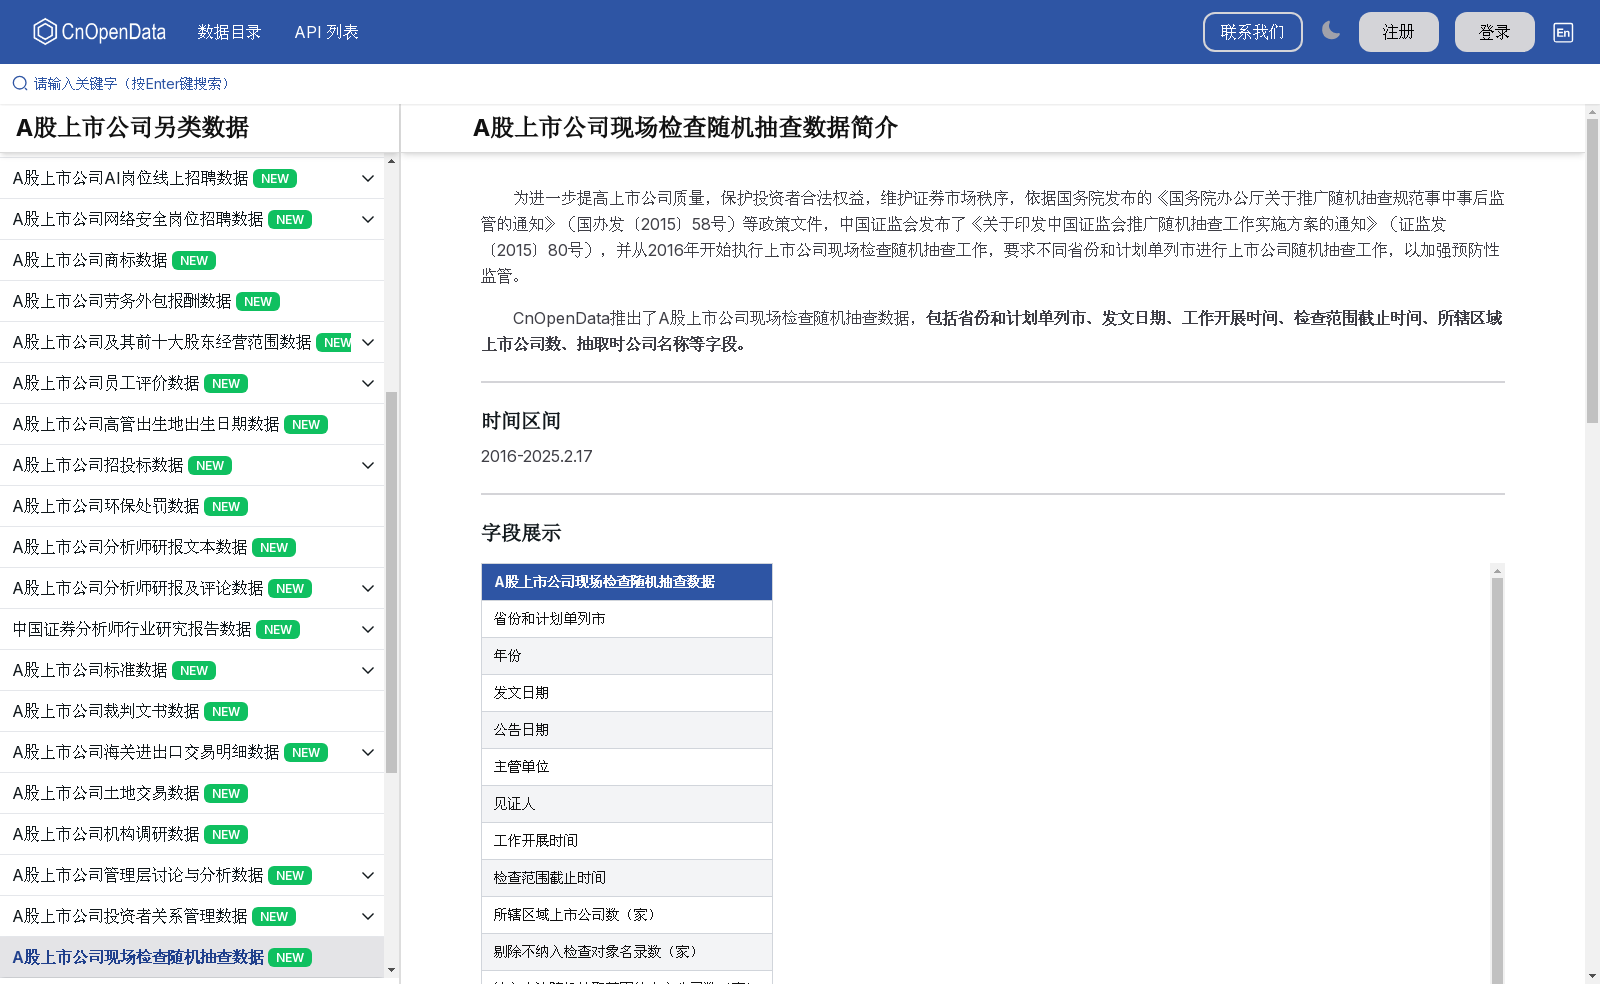Click the 主管单位 field row
The height and width of the screenshot is (1000, 1600).
627,767
